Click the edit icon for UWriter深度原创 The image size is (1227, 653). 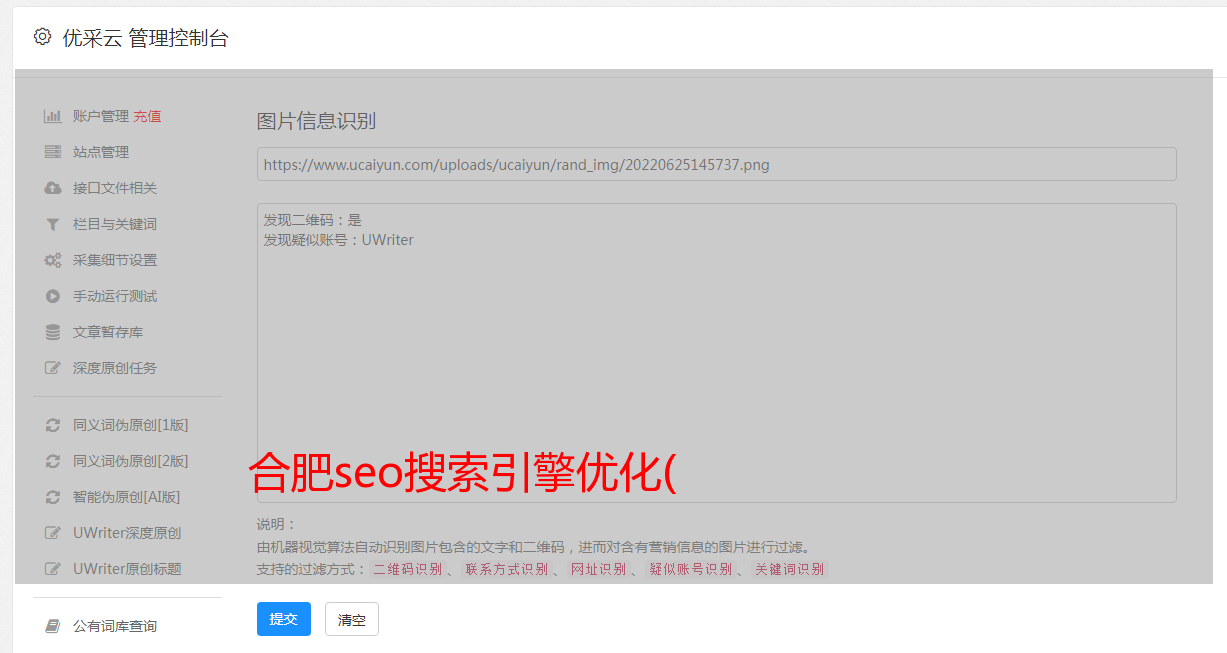click(53, 533)
